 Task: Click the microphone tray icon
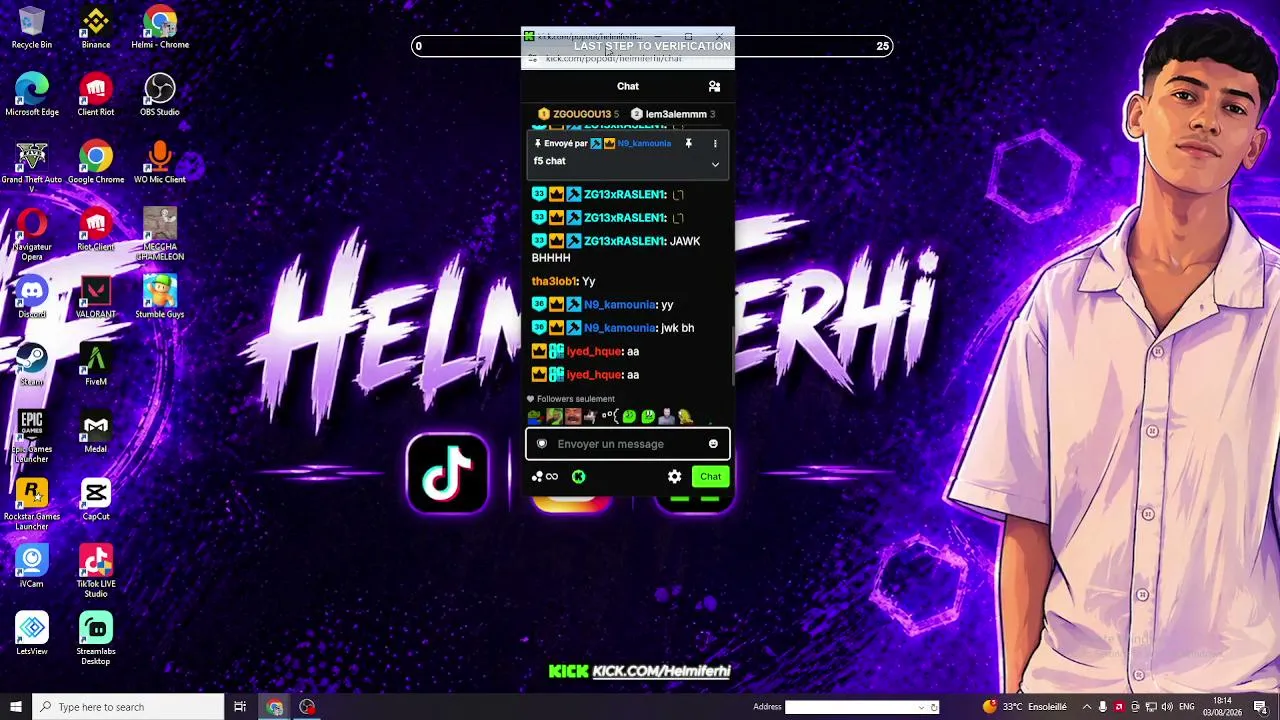pyautogui.click(x=1103, y=707)
